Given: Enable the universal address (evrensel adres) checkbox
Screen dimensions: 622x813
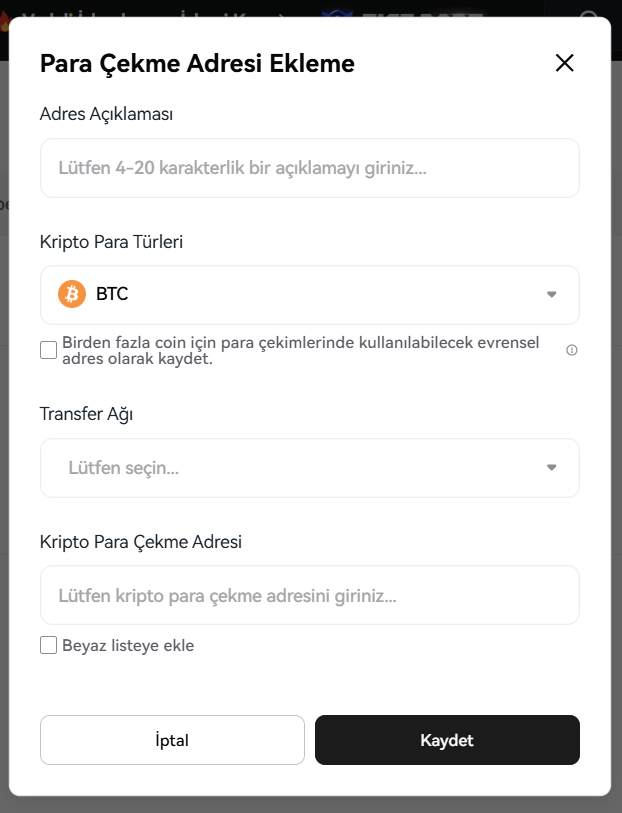Looking at the screenshot, I should tap(49, 350).
